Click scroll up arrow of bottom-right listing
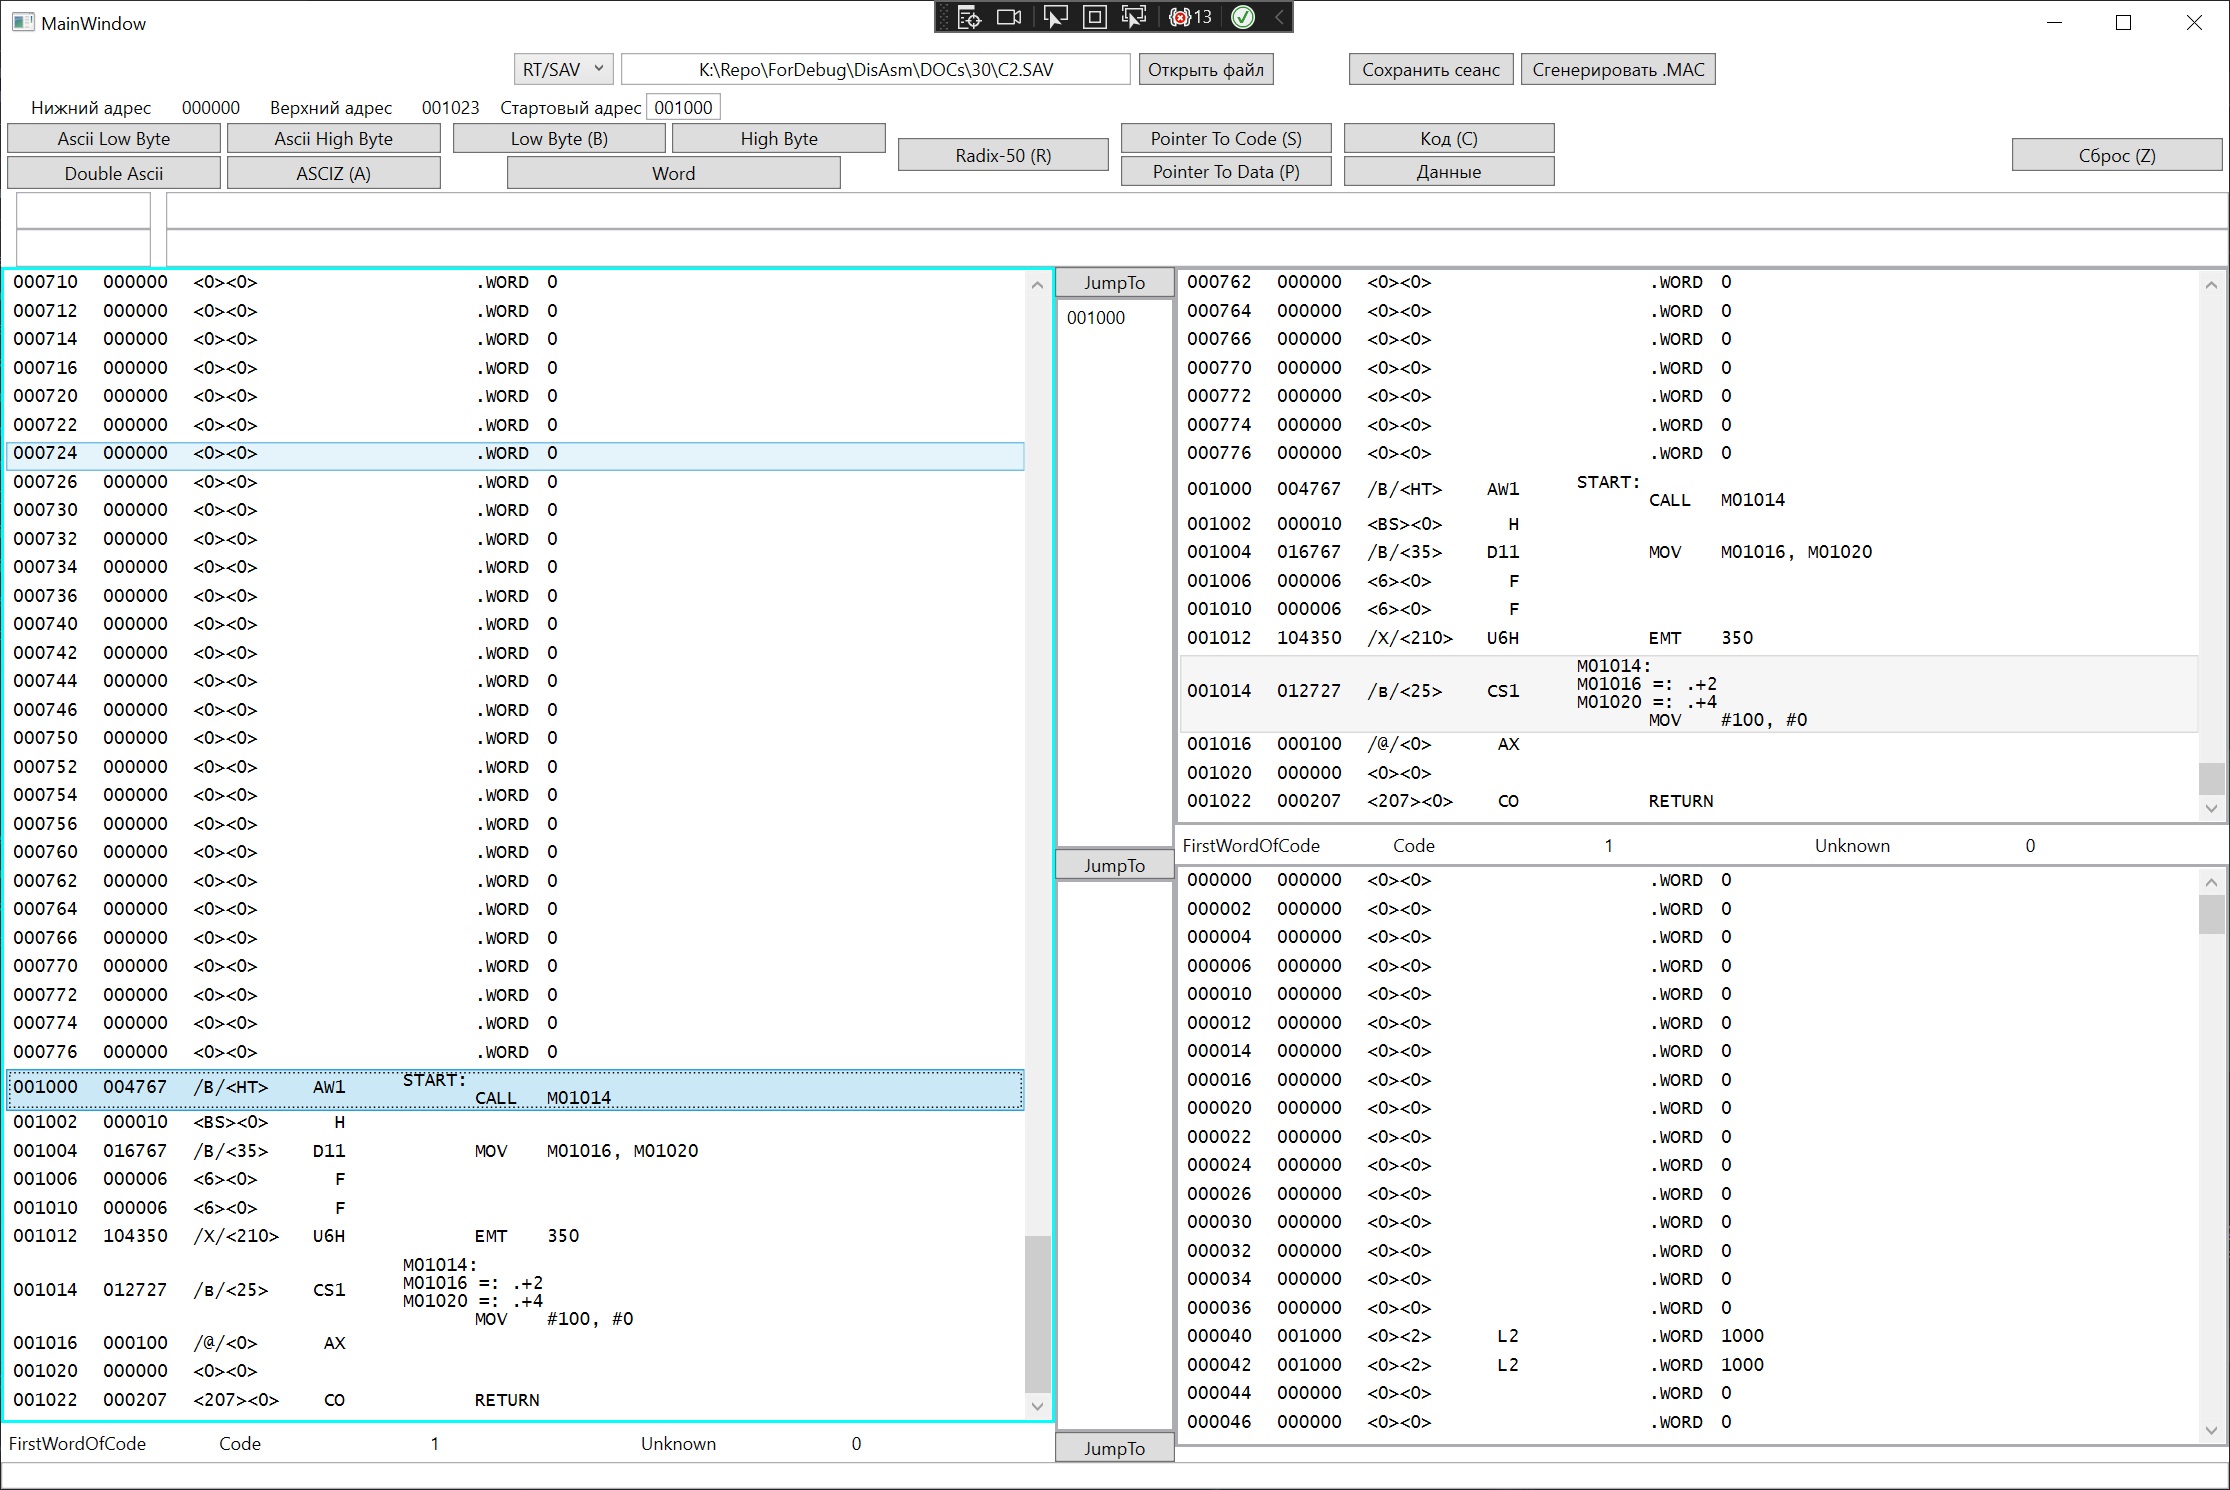Viewport: 2230px width, 1490px height. coord(2211,882)
